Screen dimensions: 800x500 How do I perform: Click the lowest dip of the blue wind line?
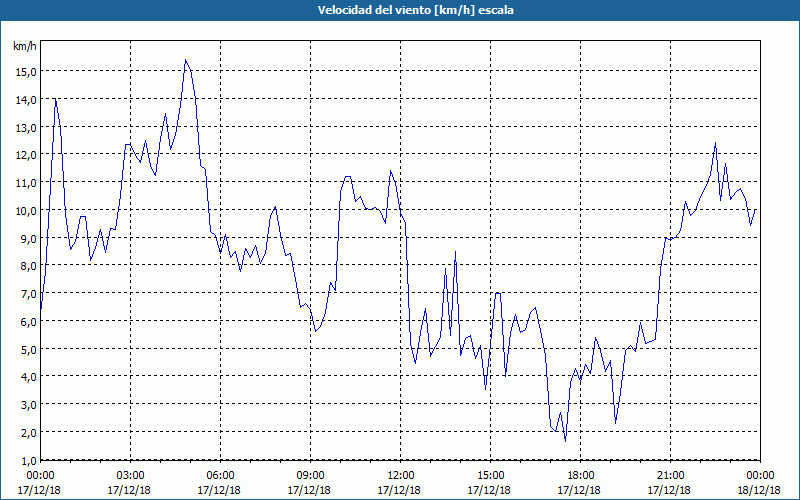click(x=565, y=441)
